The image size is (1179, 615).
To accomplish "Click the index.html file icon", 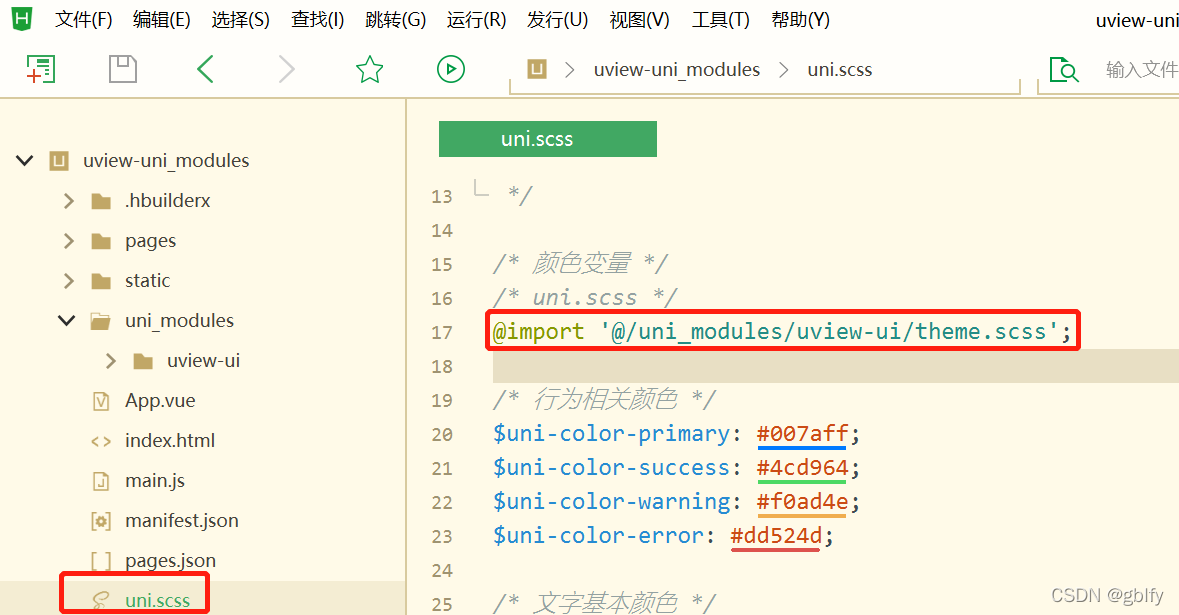I will tap(101, 441).
